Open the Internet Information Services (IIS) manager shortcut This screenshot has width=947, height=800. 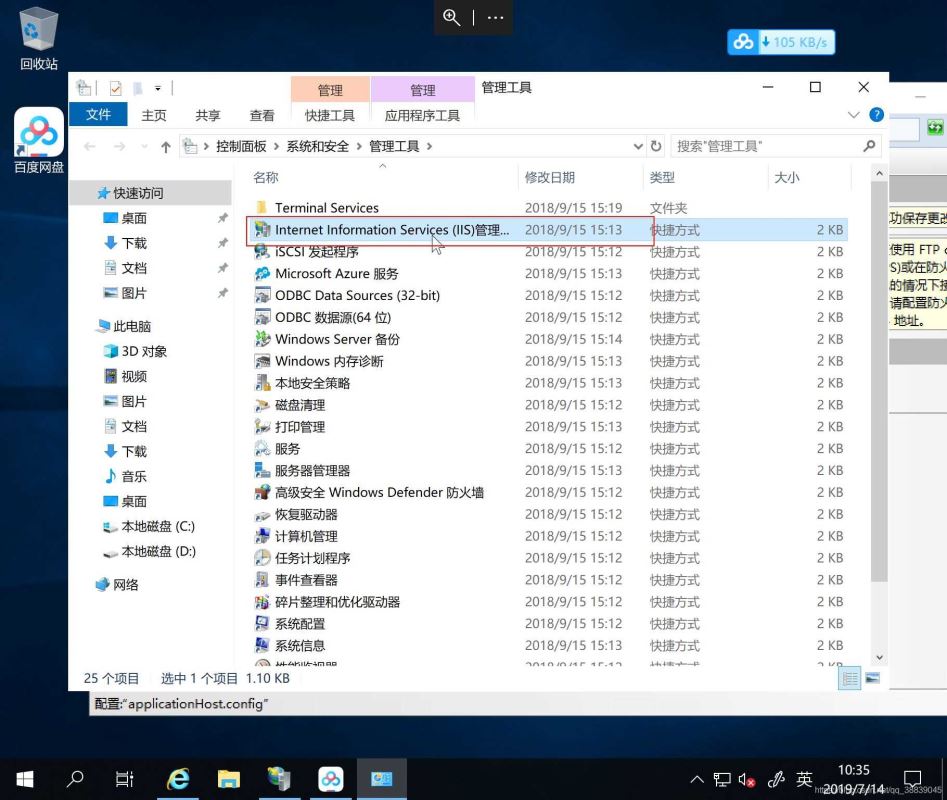tap(391, 230)
